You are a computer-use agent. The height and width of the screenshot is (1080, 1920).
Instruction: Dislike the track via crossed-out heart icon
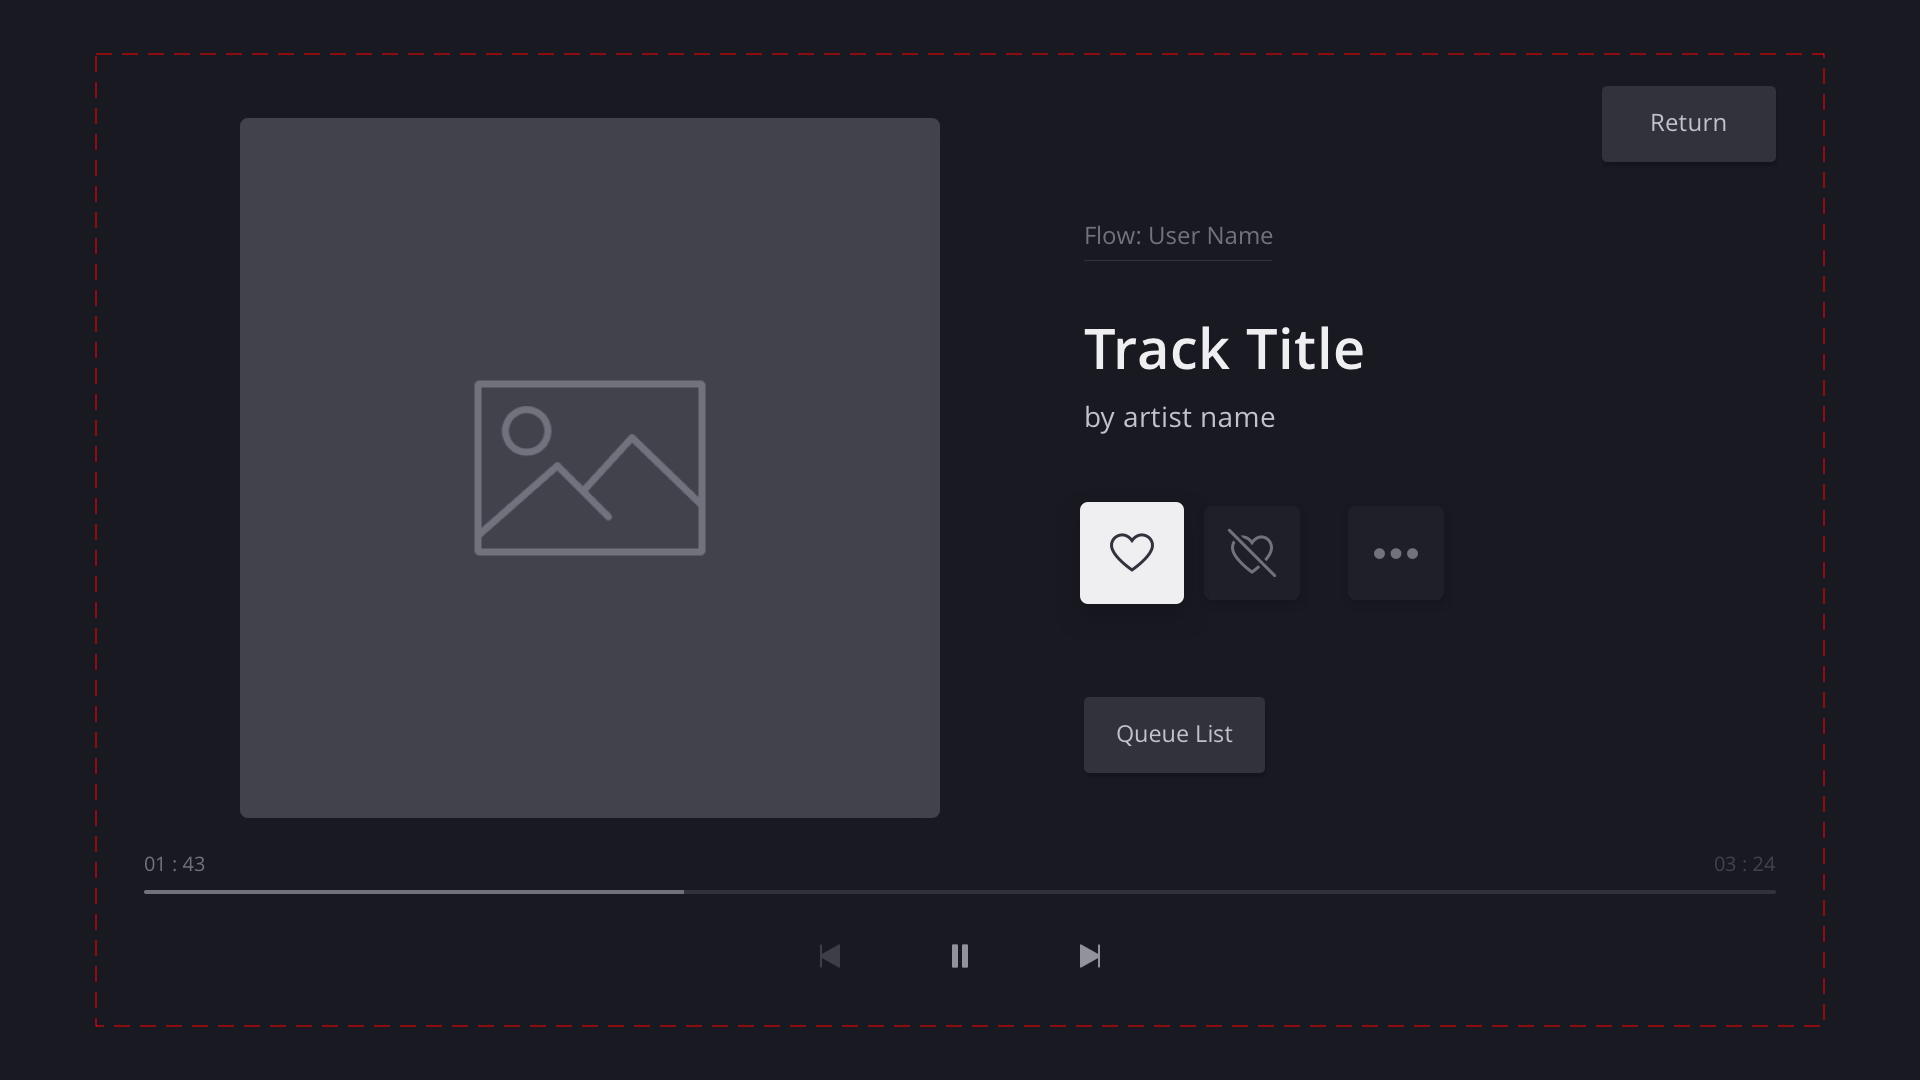tap(1252, 553)
